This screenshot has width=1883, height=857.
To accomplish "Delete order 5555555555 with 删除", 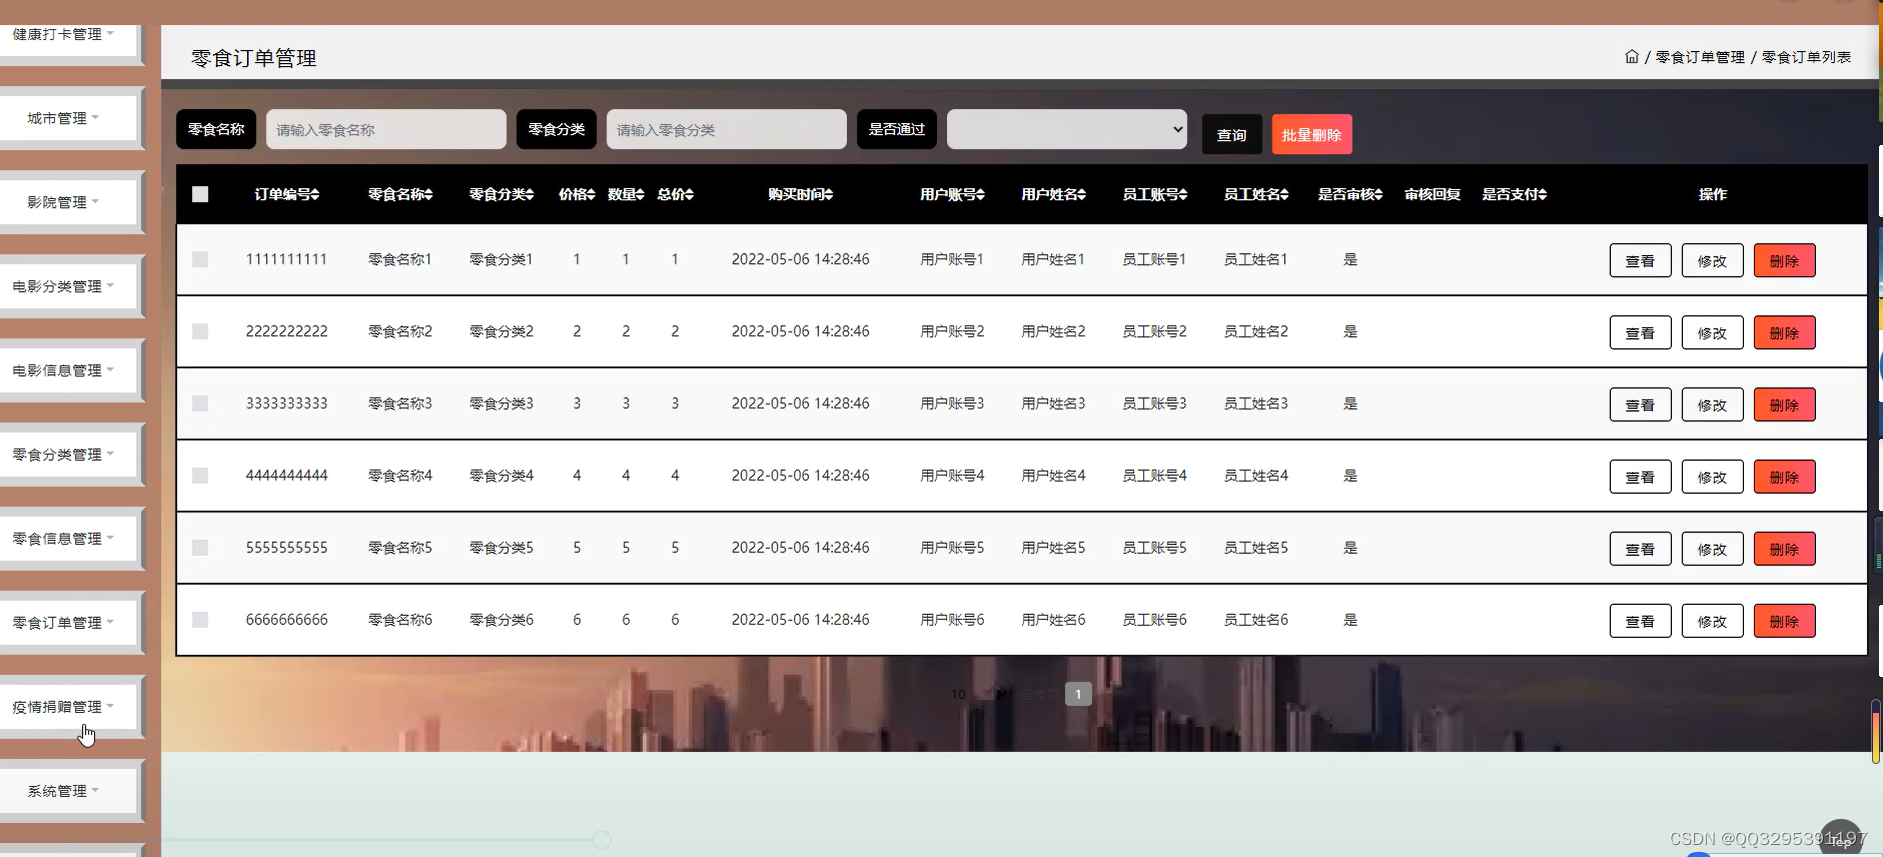I will 1784,548.
